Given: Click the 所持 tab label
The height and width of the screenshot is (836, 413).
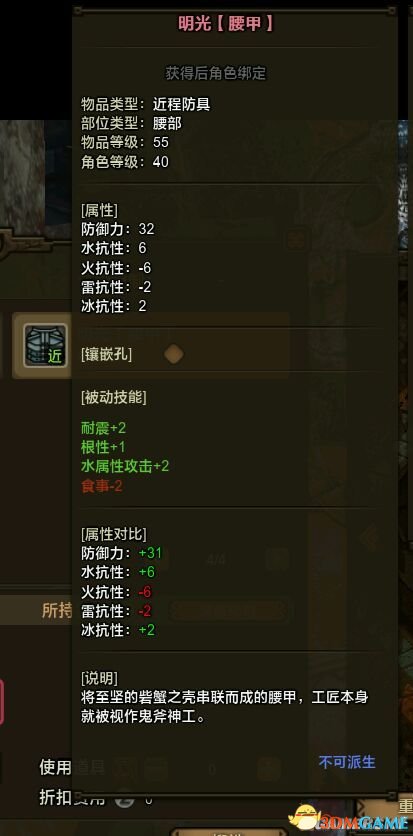Looking at the screenshot, I should [57, 610].
